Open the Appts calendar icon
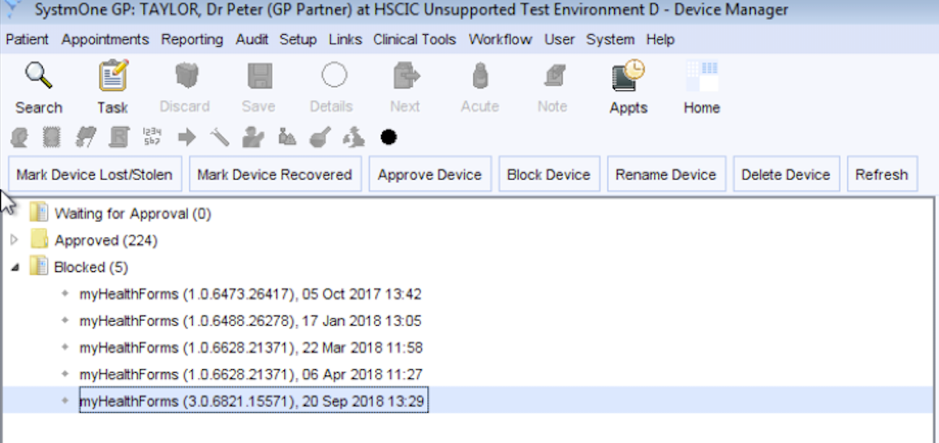Viewport: 939px width, 443px height. pyautogui.click(x=628, y=75)
